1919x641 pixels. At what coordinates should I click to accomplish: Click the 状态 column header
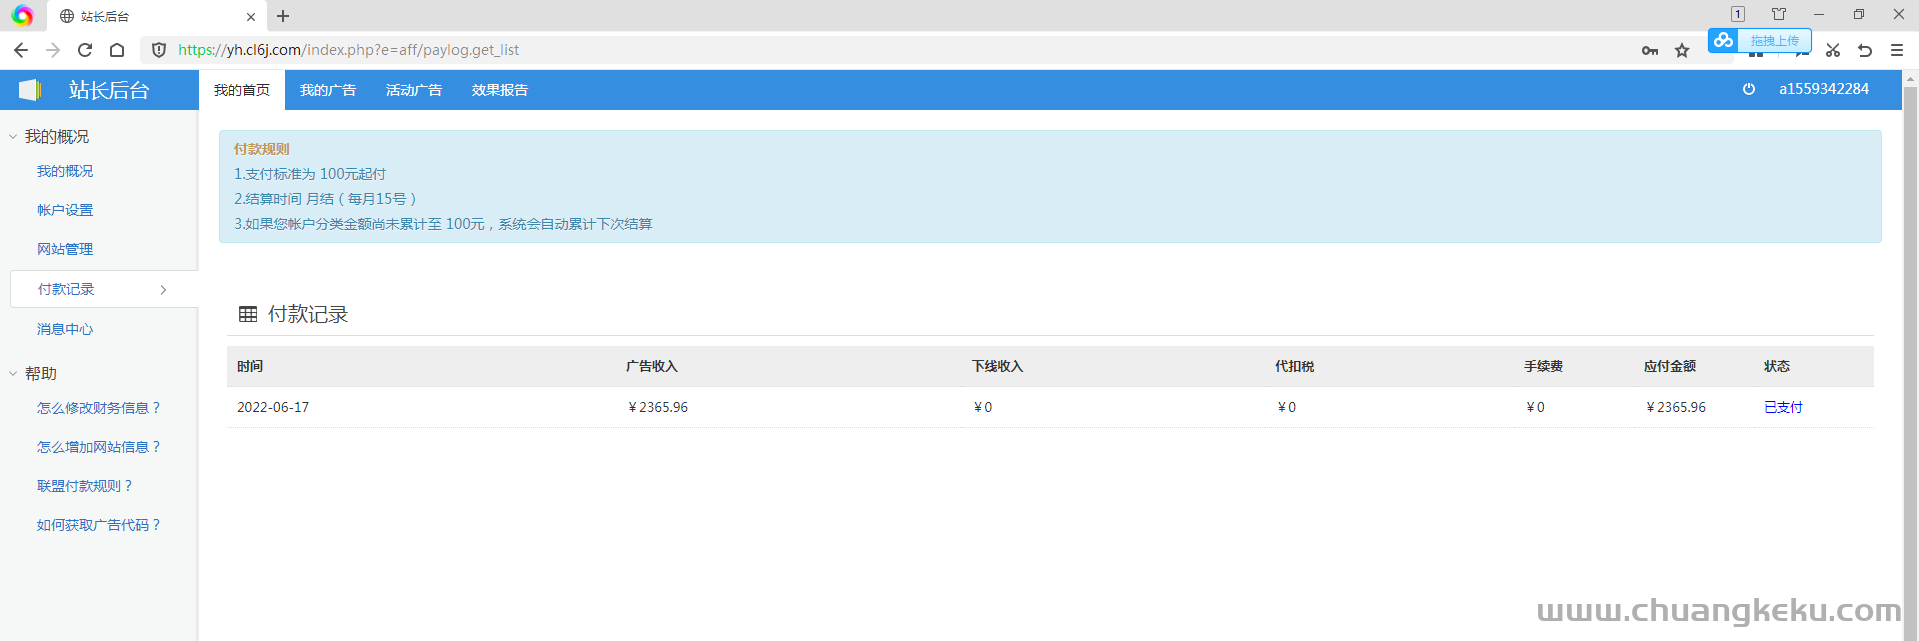pos(1777,366)
